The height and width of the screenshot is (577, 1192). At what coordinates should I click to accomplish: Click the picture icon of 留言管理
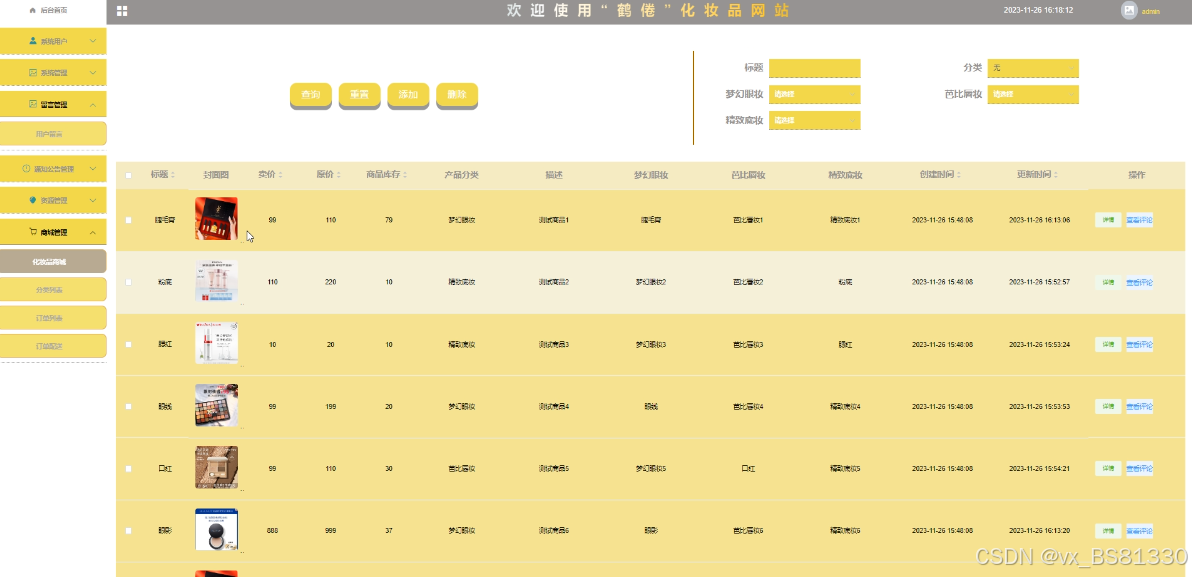click(x=33, y=103)
